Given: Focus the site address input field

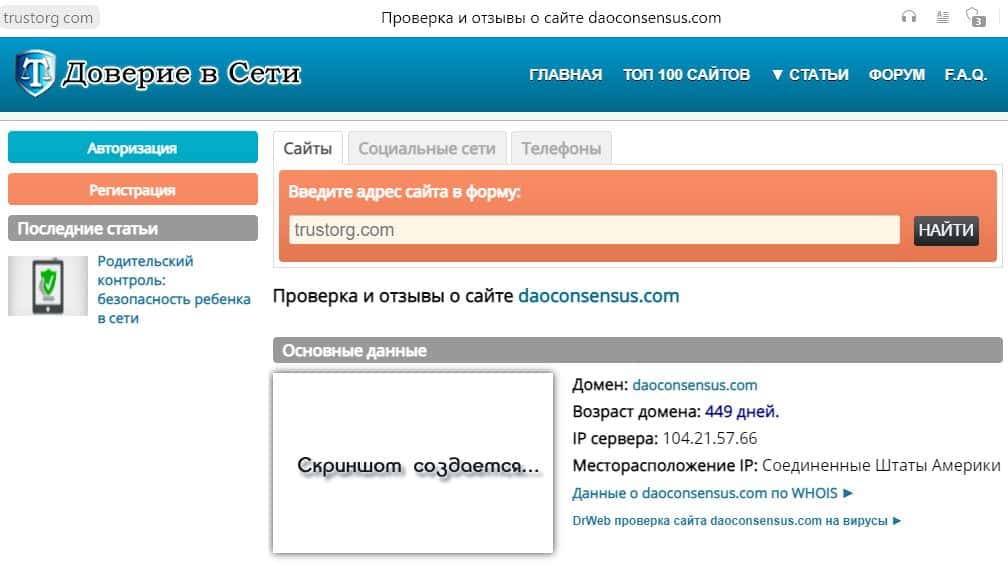Looking at the screenshot, I should [594, 230].
